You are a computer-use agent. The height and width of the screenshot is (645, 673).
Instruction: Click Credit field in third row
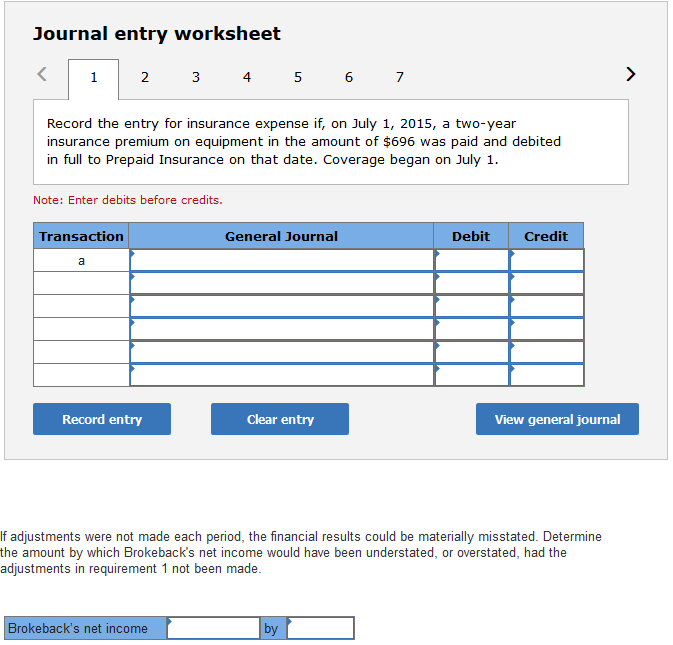547,306
